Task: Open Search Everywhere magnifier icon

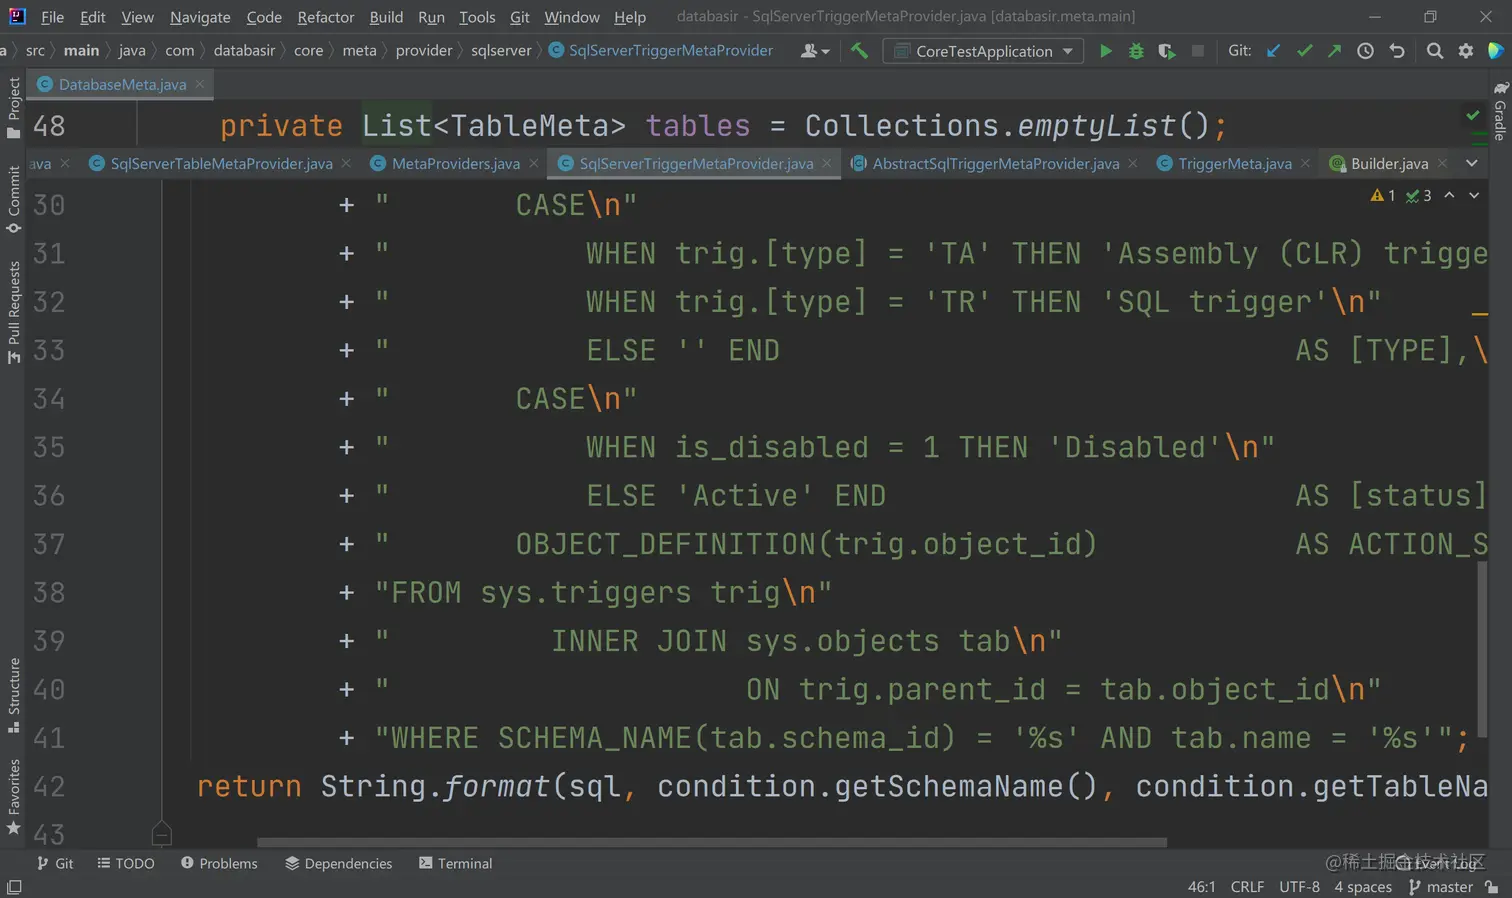Action: pyautogui.click(x=1435, y=51)
